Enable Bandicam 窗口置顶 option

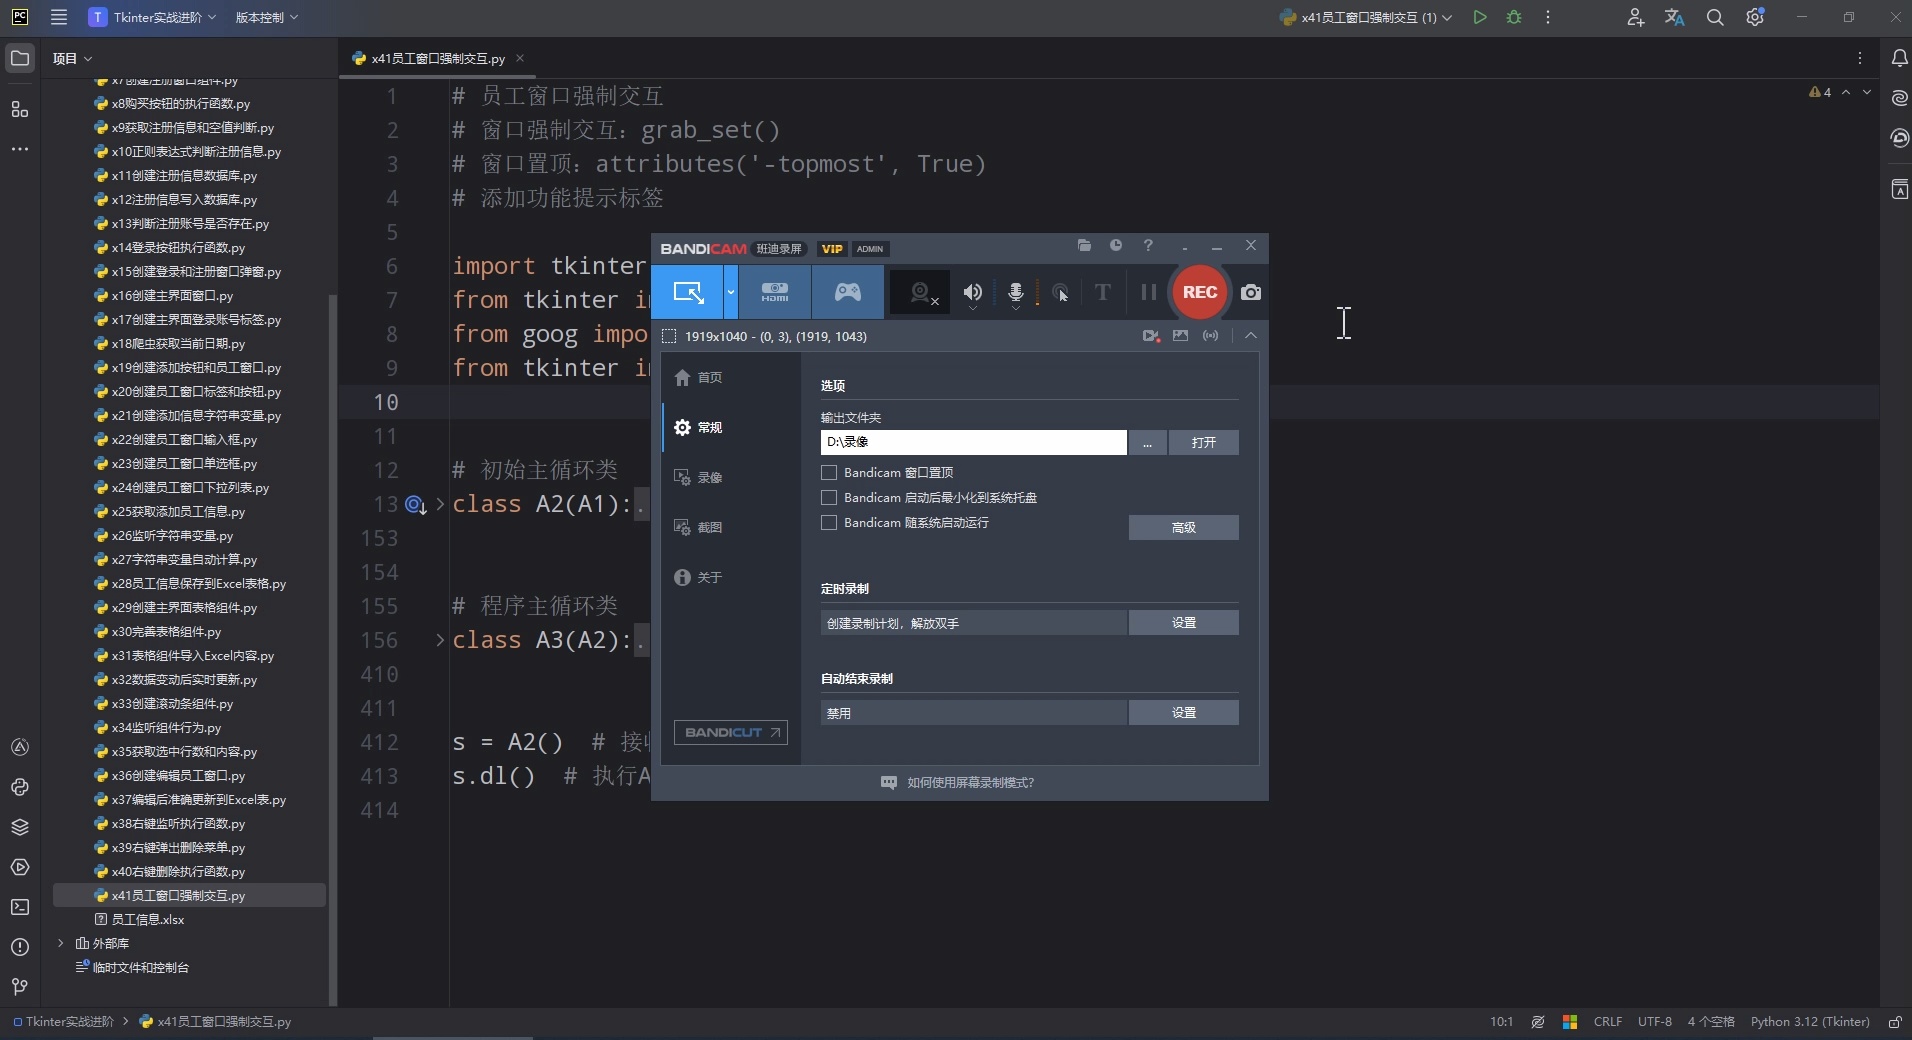coord(828,473)
